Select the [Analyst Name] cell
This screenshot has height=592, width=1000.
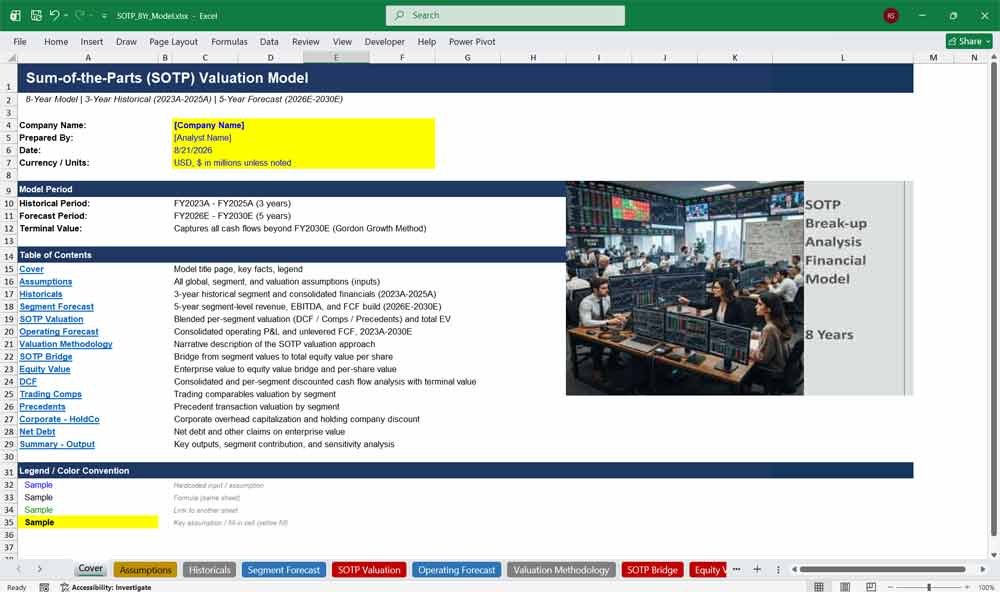click(304, 138)
